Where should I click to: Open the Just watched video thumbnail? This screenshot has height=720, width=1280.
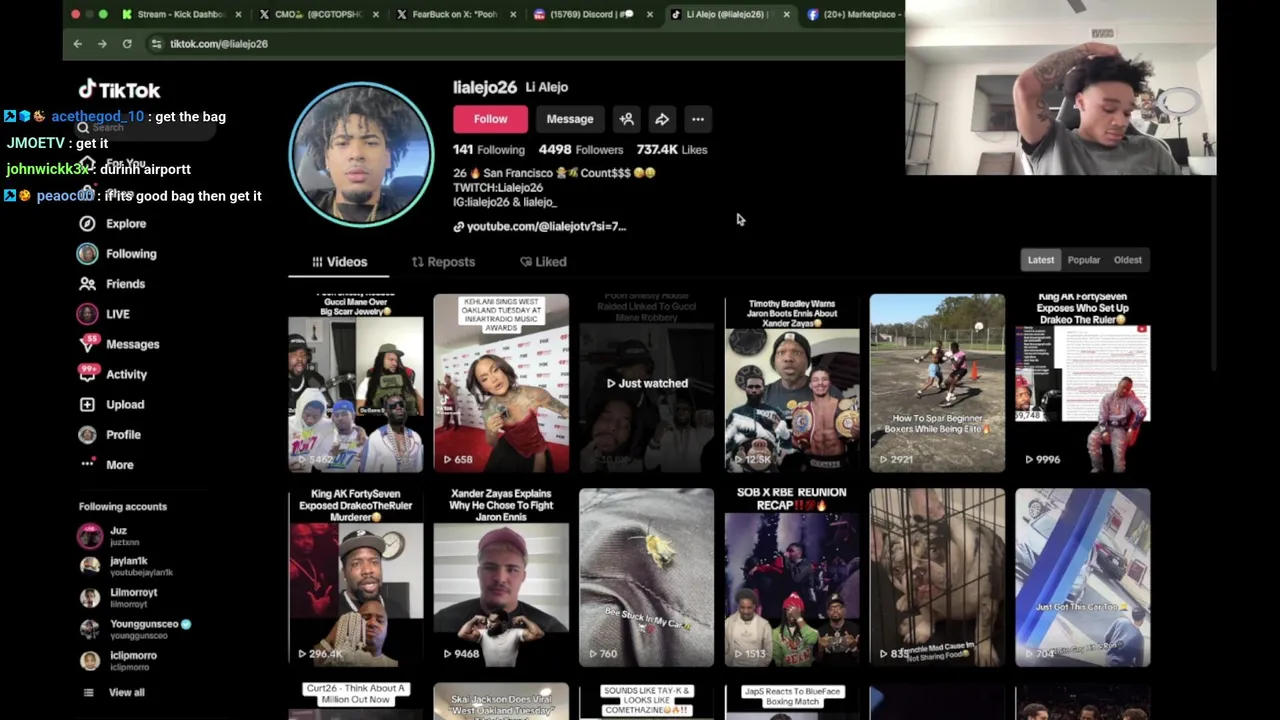pyautogui.click(x=647, y=383)
